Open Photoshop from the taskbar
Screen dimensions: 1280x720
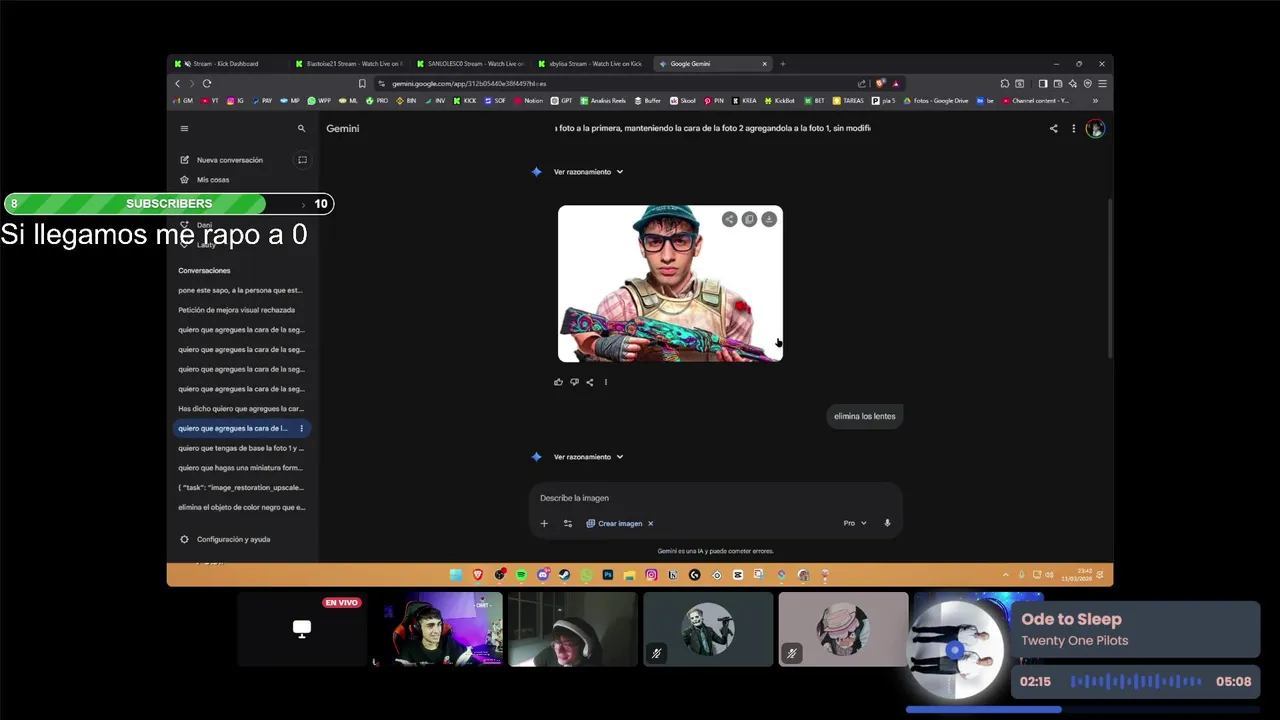607,575
